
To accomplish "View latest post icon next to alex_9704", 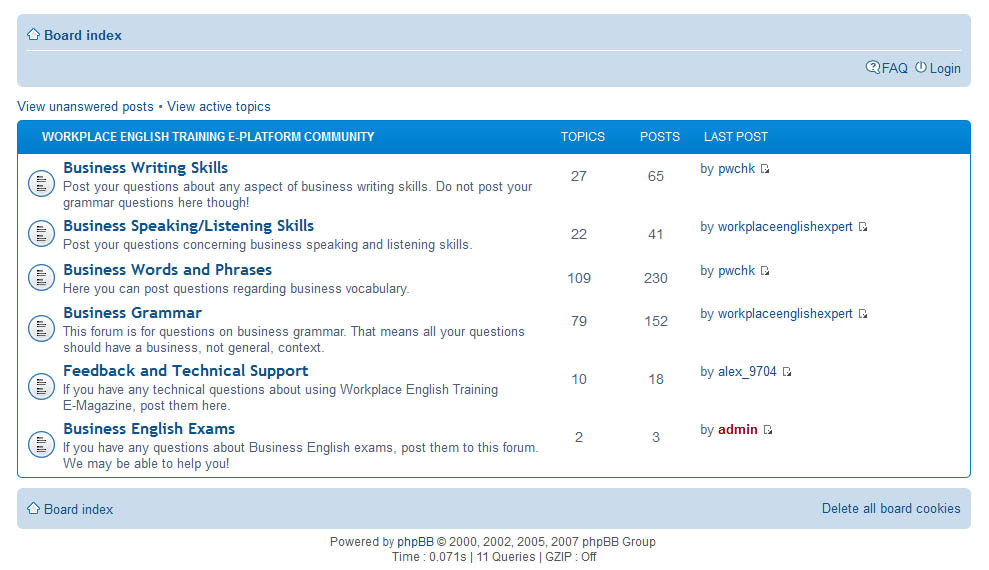I will [787, 372].
